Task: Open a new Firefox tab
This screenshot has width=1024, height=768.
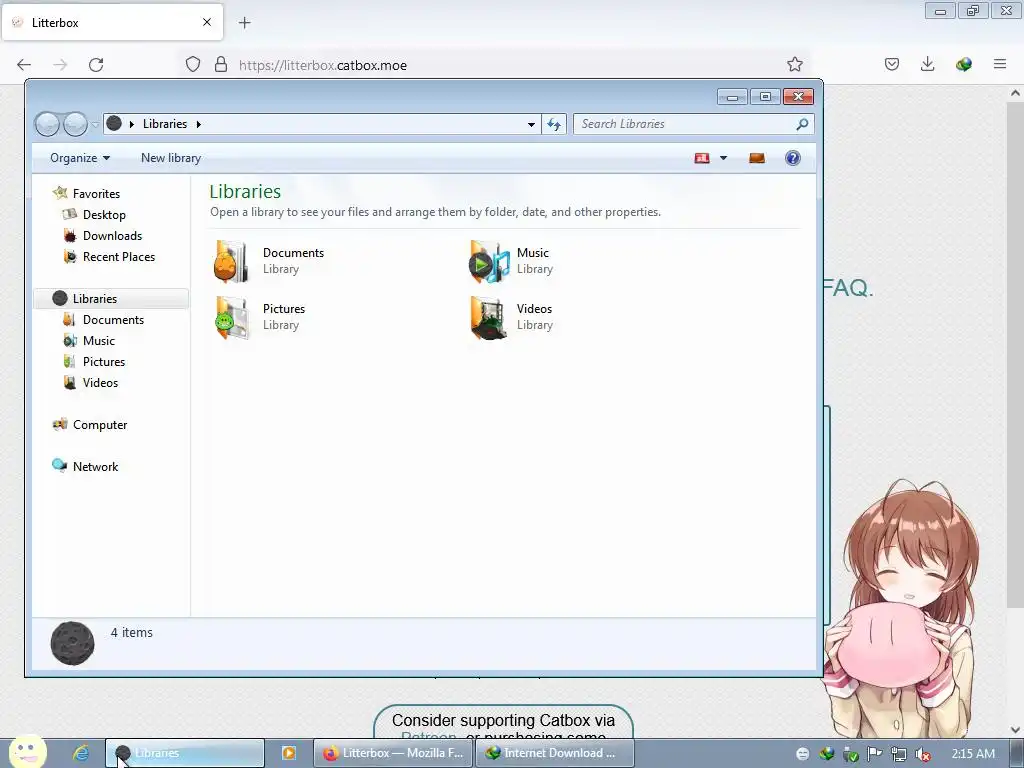Action: (245, 23)
